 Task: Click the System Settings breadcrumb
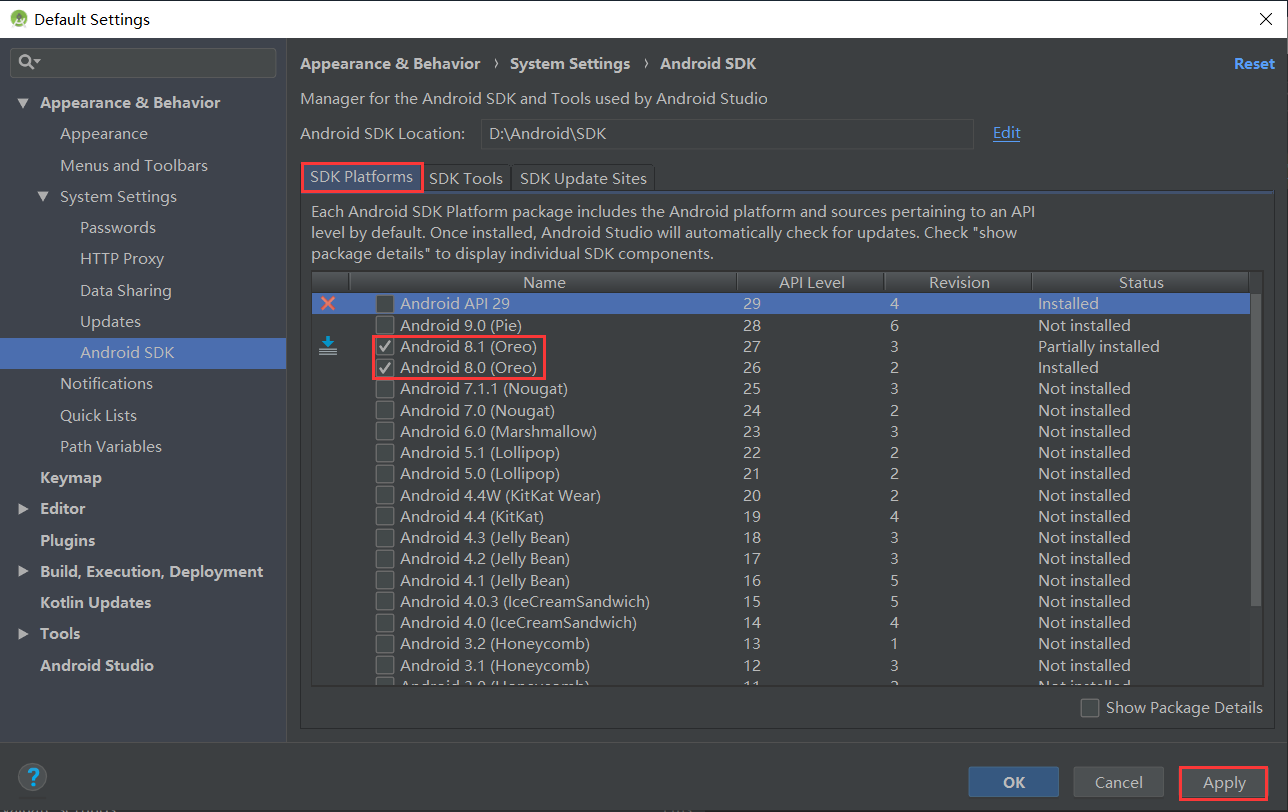coord(570,63)
